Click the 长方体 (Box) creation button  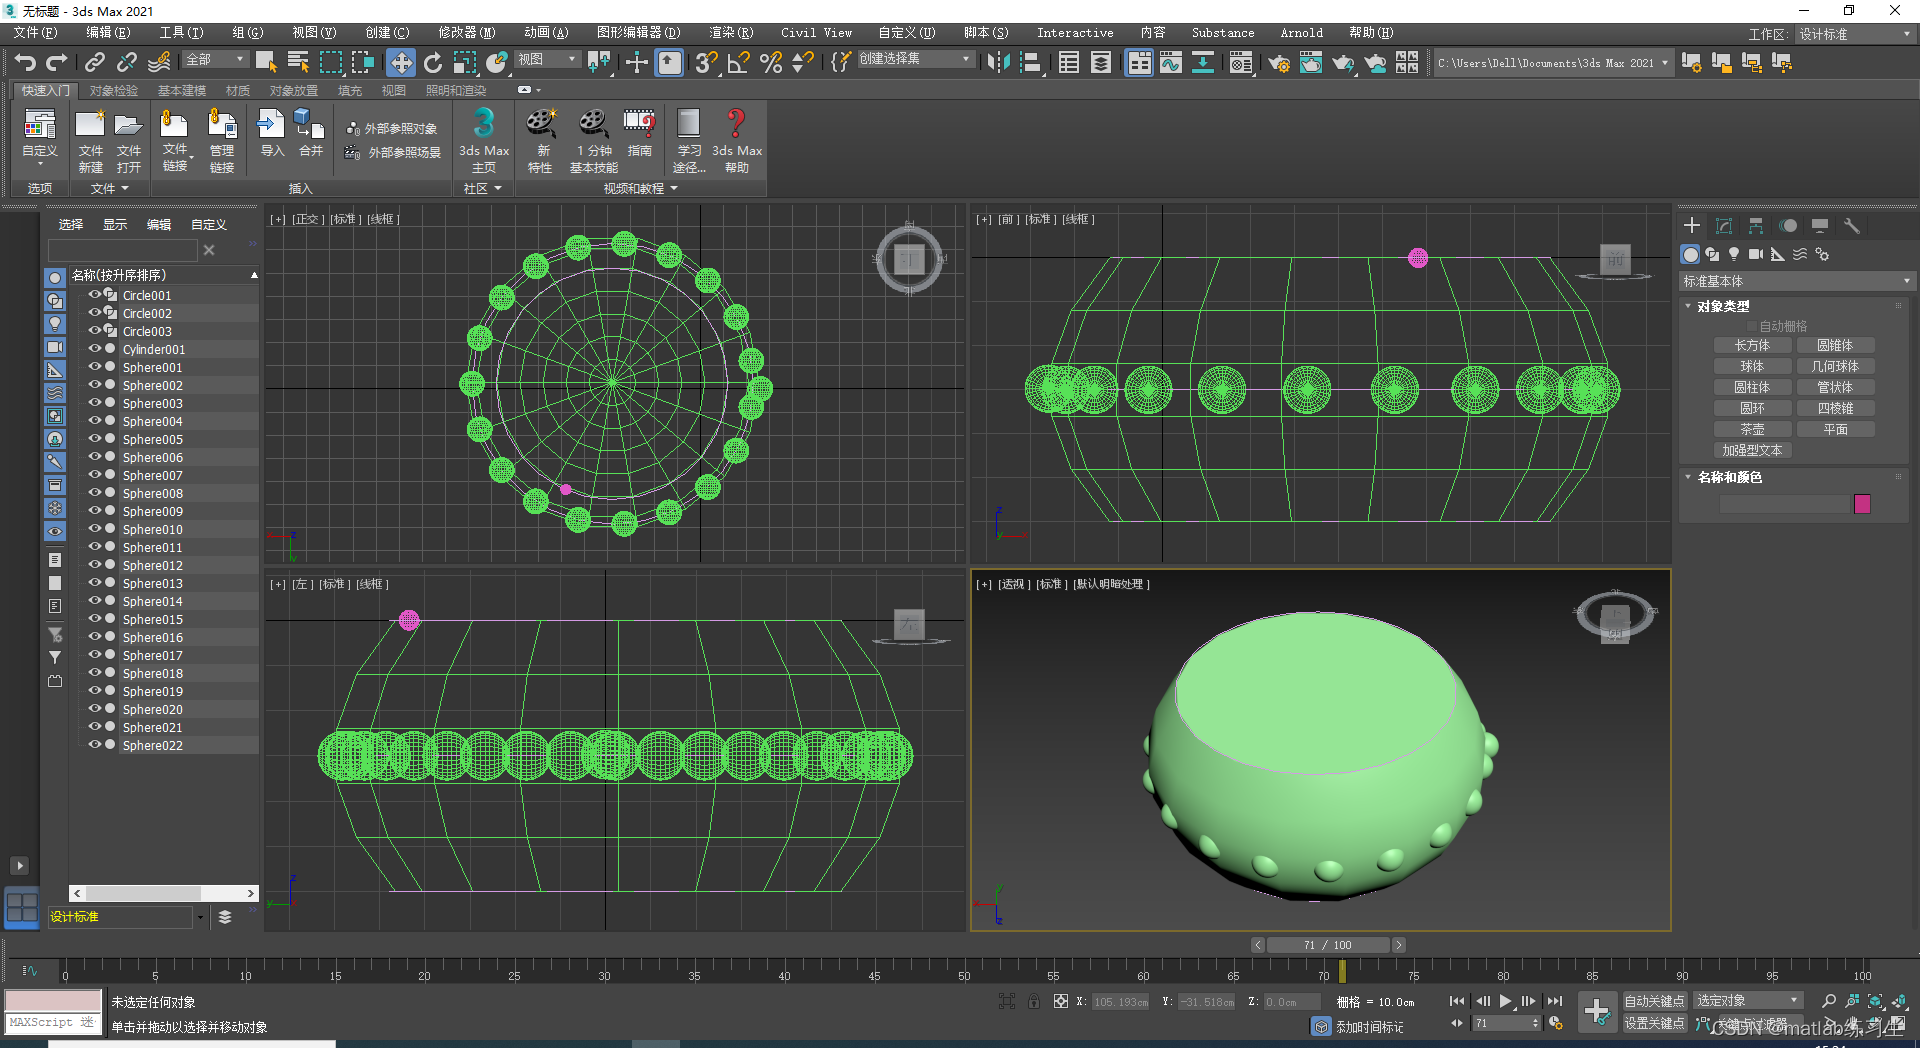point(1752,344)
